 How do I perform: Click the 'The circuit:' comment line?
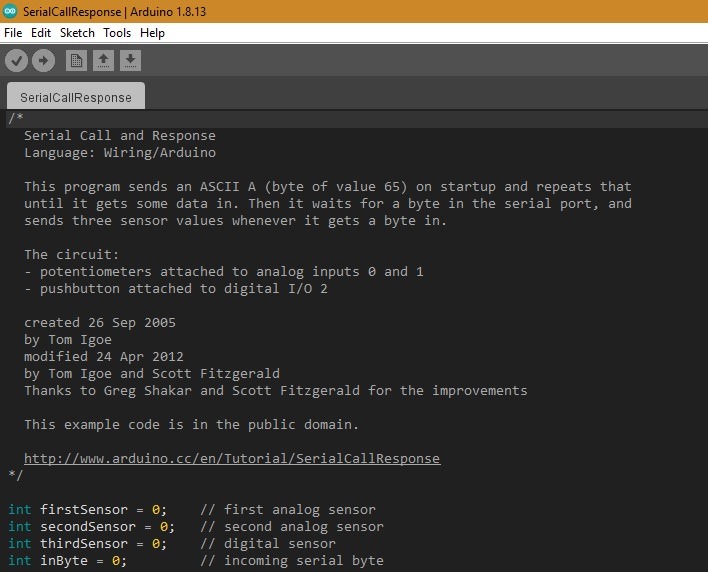pos(71,255)
